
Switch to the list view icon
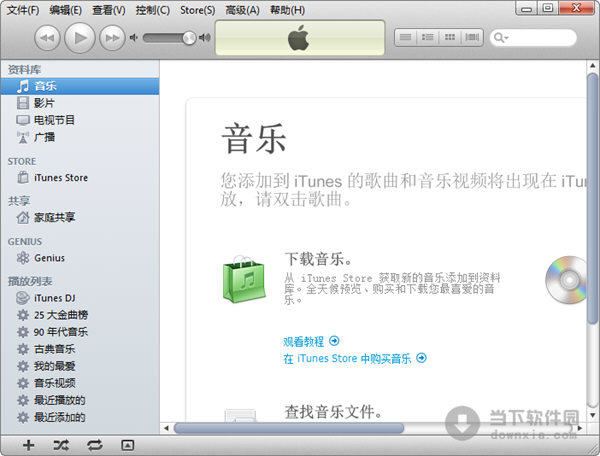point(405,38)
